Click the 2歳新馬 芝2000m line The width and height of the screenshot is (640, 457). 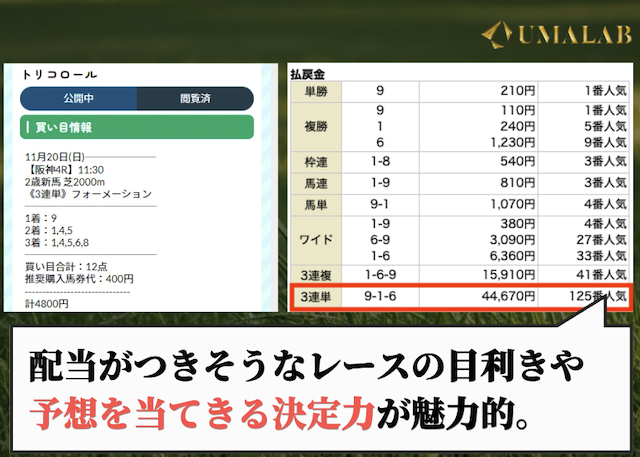pyautogui.click(x=64, y=182)
